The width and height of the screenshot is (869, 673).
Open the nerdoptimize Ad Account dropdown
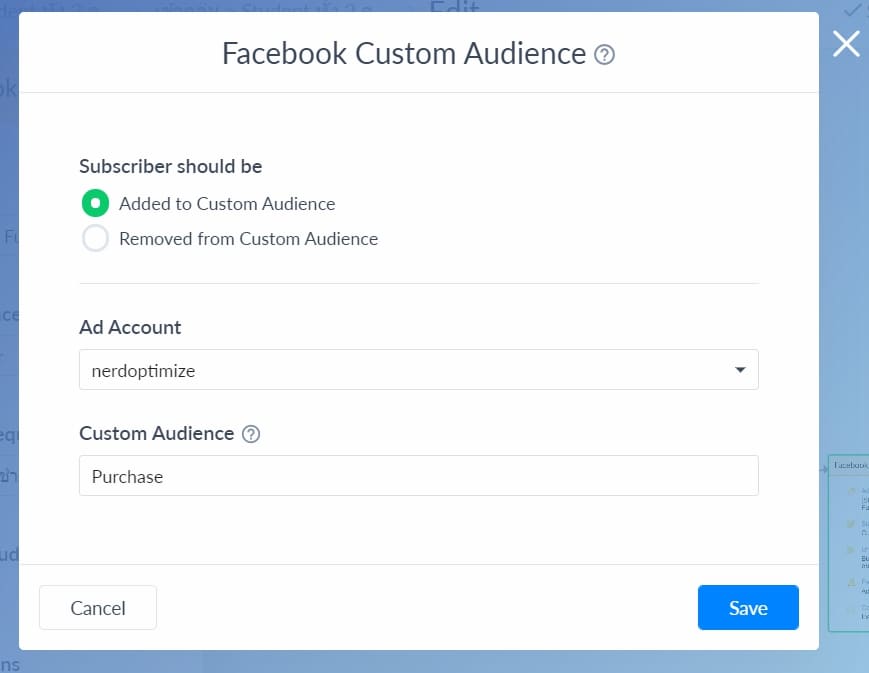tap(418, 370)
